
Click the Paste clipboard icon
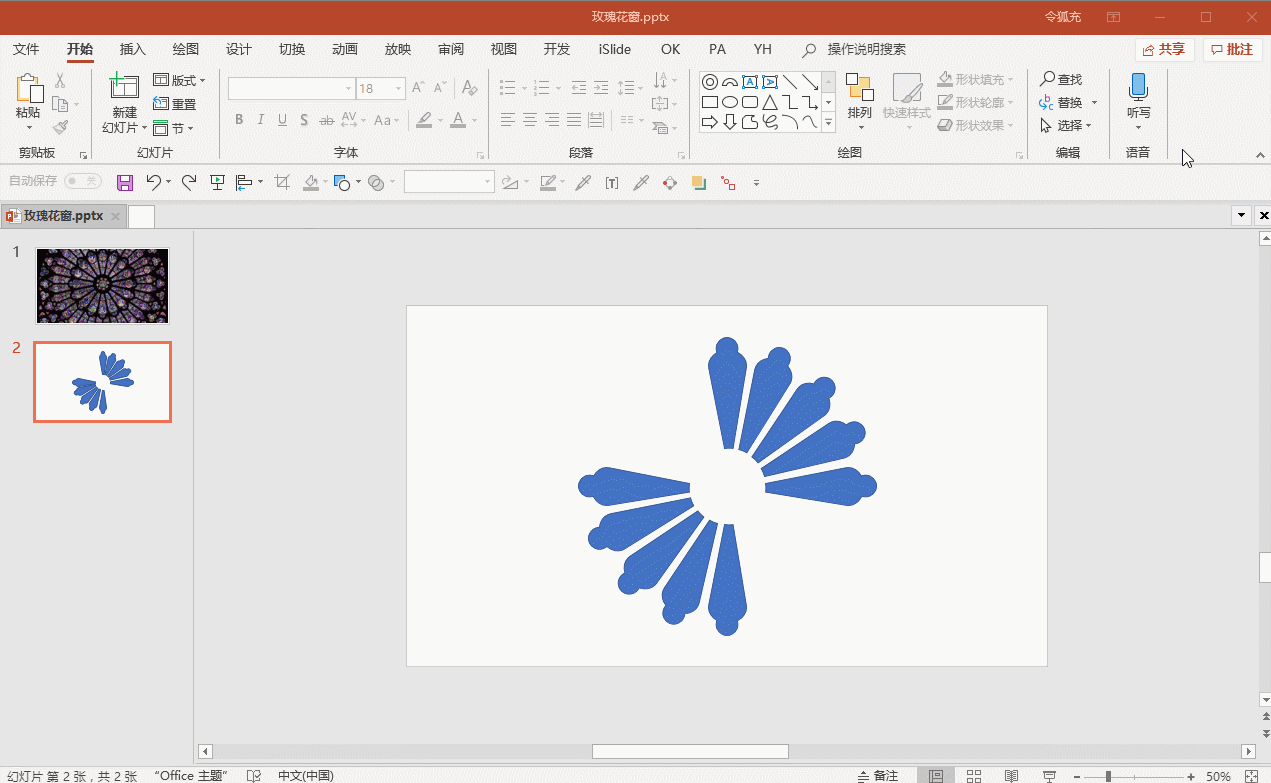point(28,88)
